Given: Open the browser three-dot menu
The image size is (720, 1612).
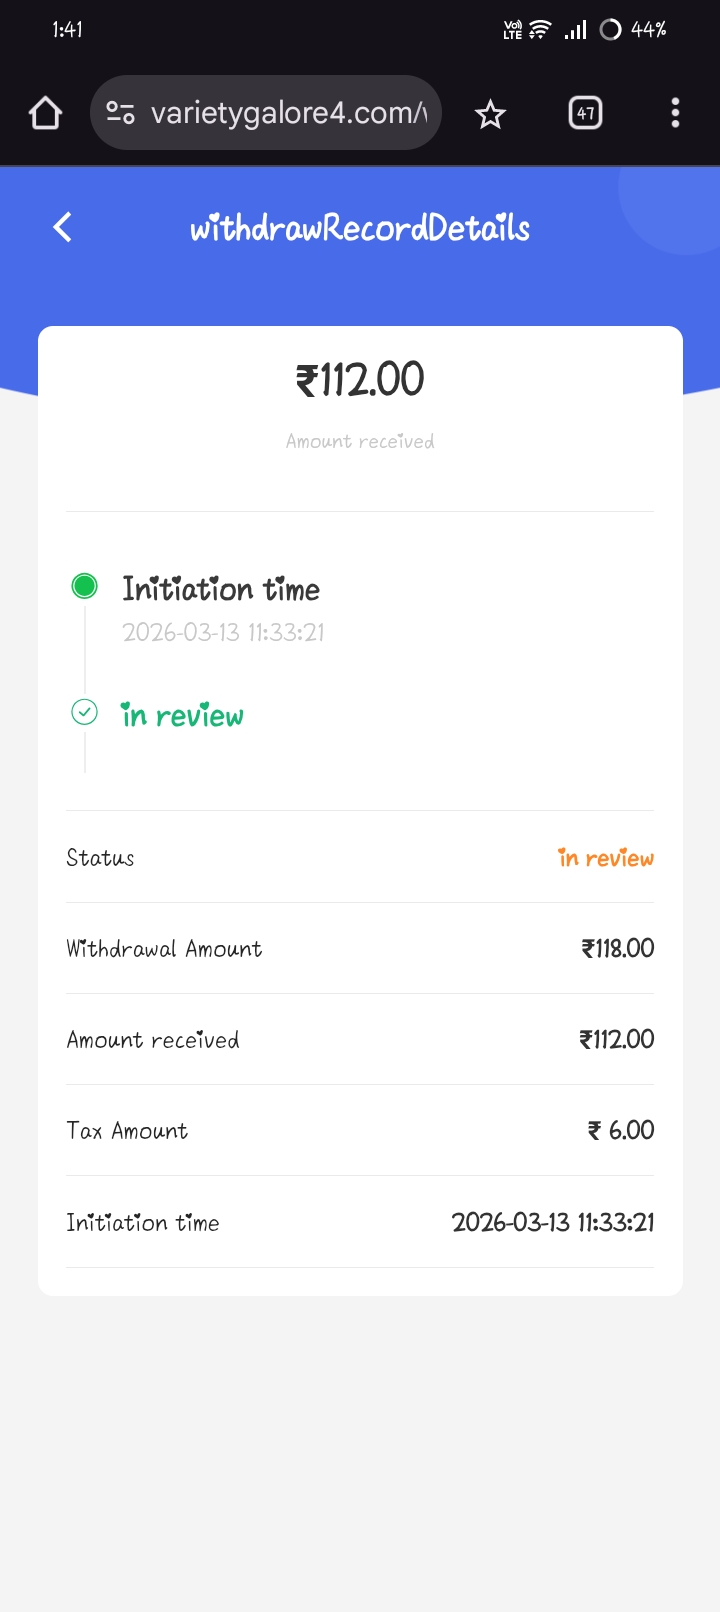Looking at the screenshot, I should [675, 113].
